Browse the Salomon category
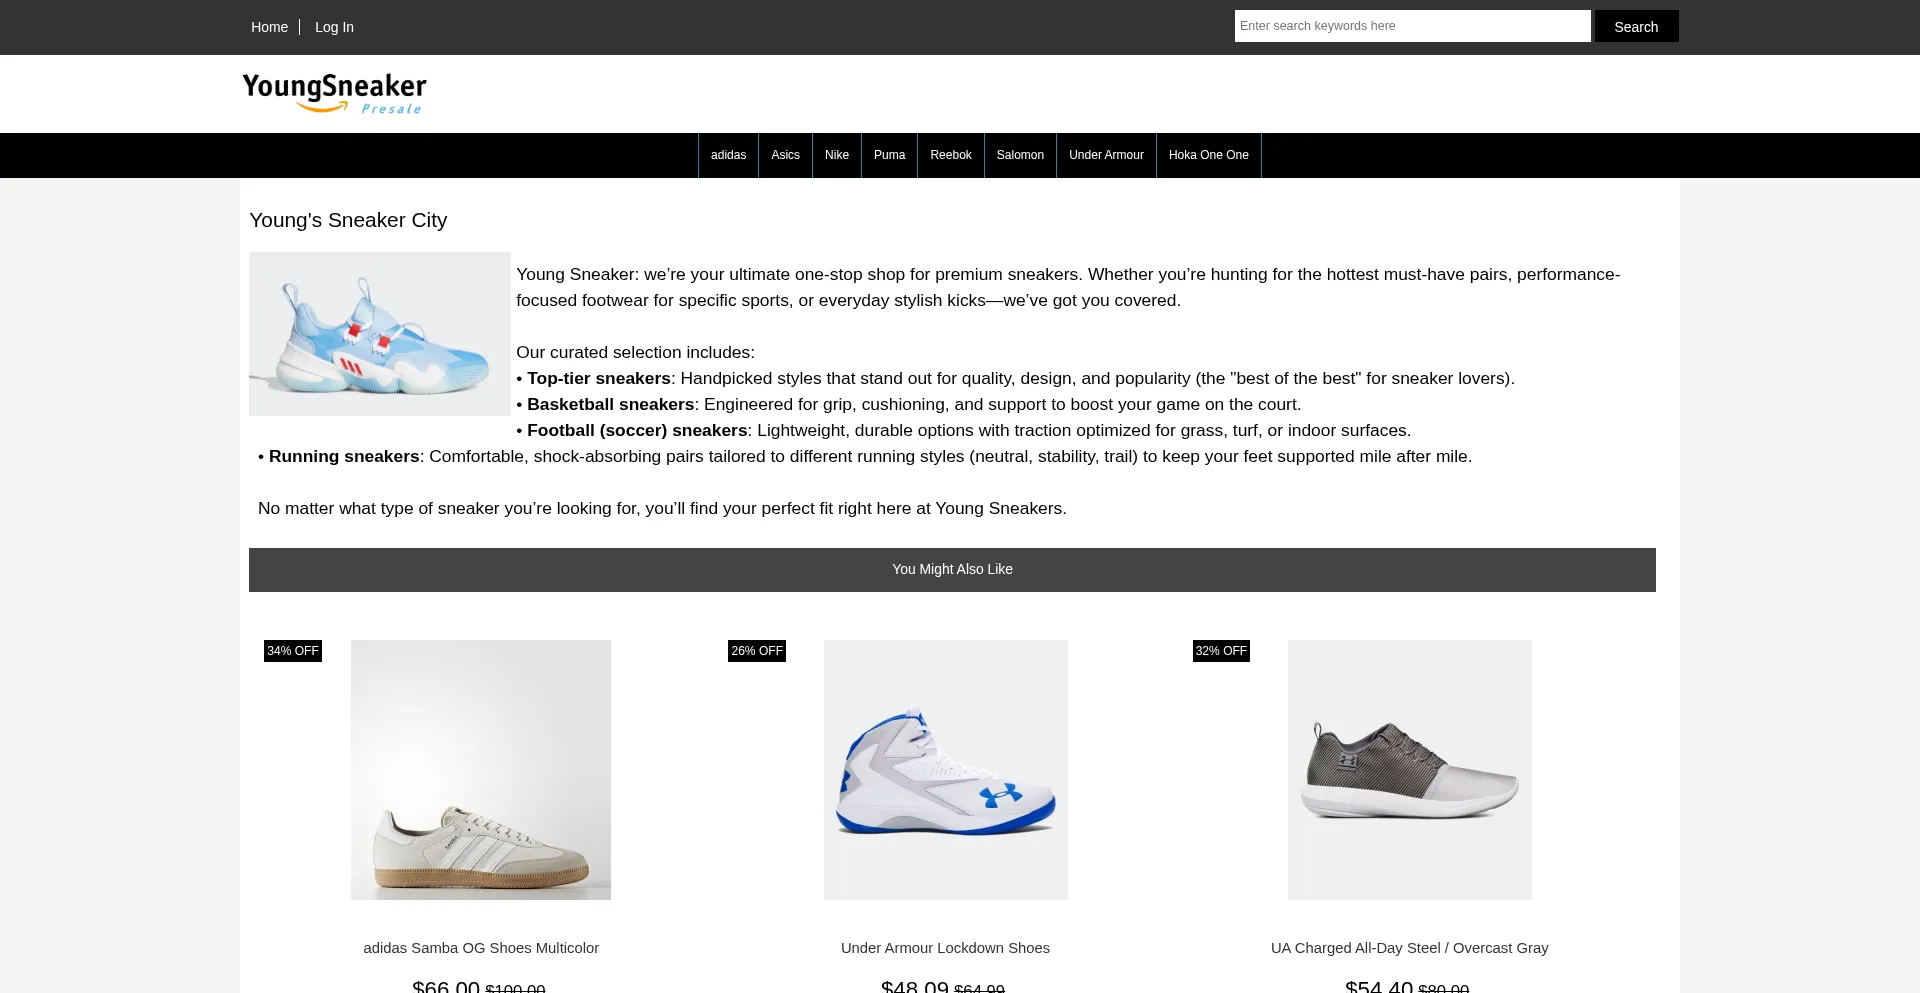Image resolution: width=1920 pixels, height=993 pixels. (x=1020, y=155)
